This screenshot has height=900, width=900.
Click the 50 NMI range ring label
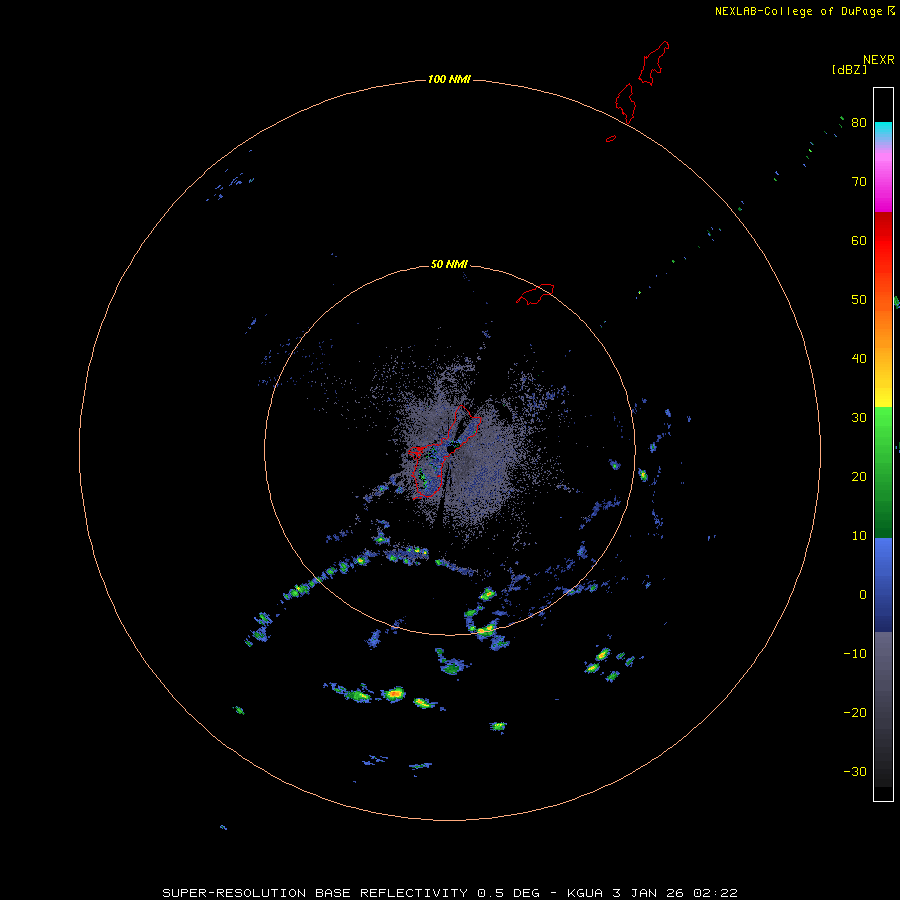(x=449, y=264)
